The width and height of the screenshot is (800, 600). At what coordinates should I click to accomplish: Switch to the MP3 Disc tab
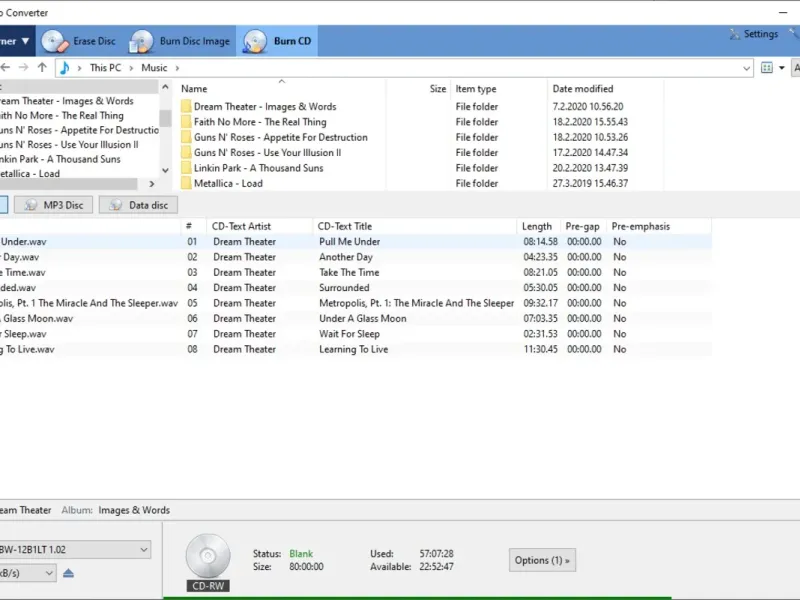54,205
